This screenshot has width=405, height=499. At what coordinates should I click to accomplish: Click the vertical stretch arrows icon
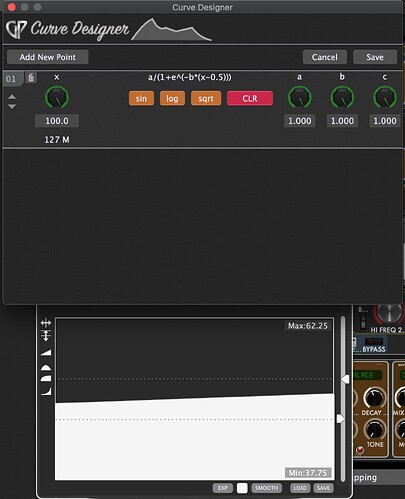click(x=46, y=336)
